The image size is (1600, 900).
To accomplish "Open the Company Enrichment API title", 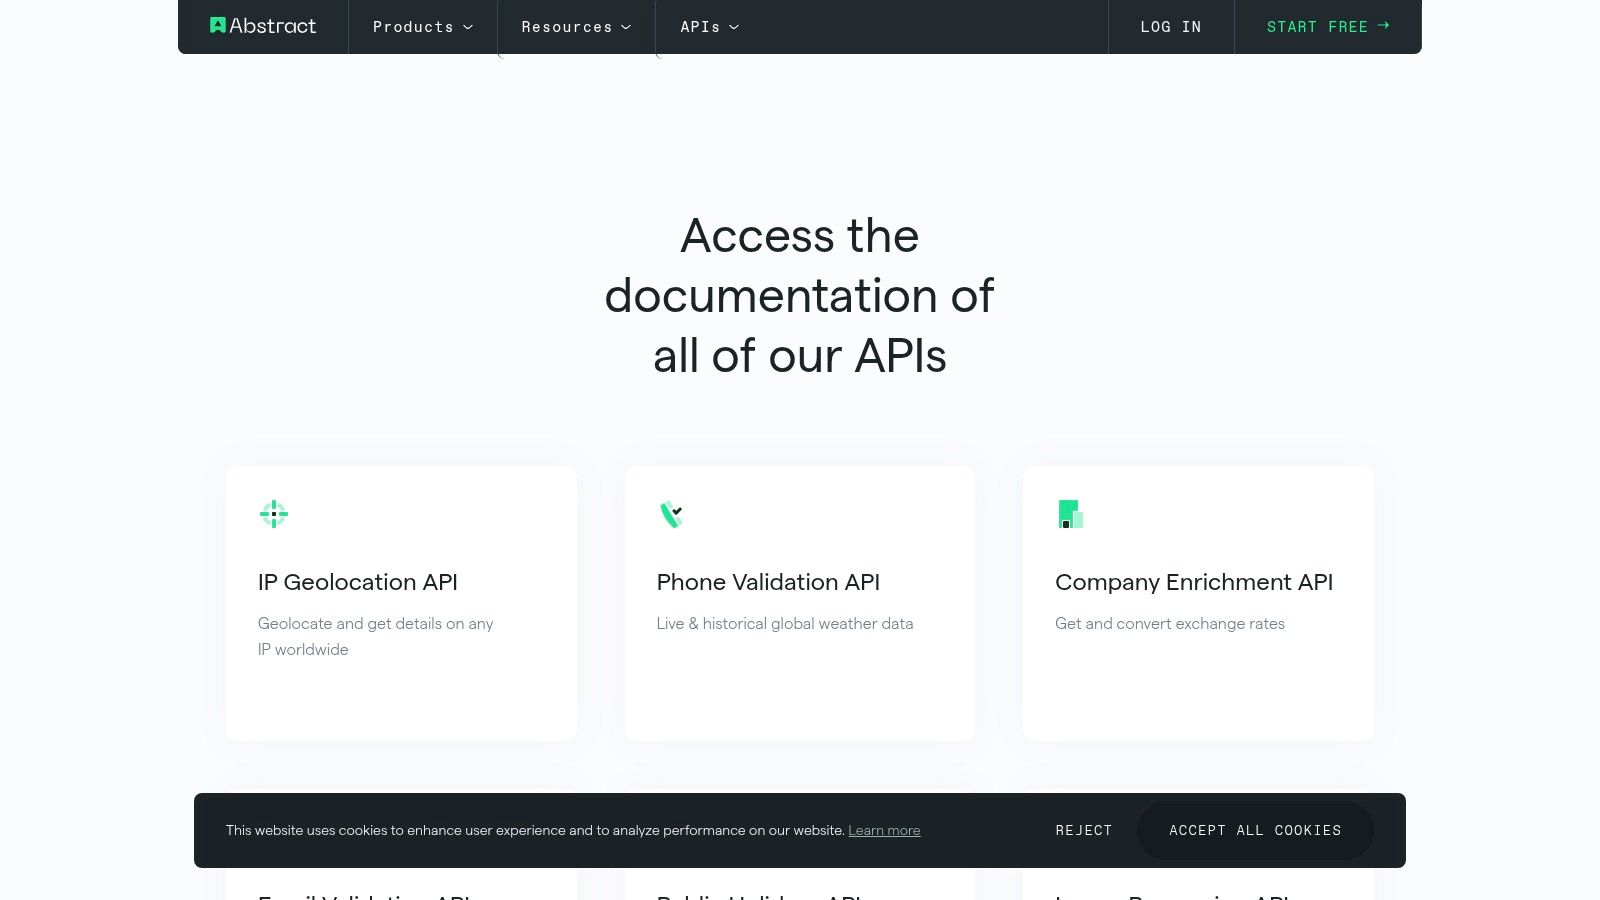I will coord(1194,582).
